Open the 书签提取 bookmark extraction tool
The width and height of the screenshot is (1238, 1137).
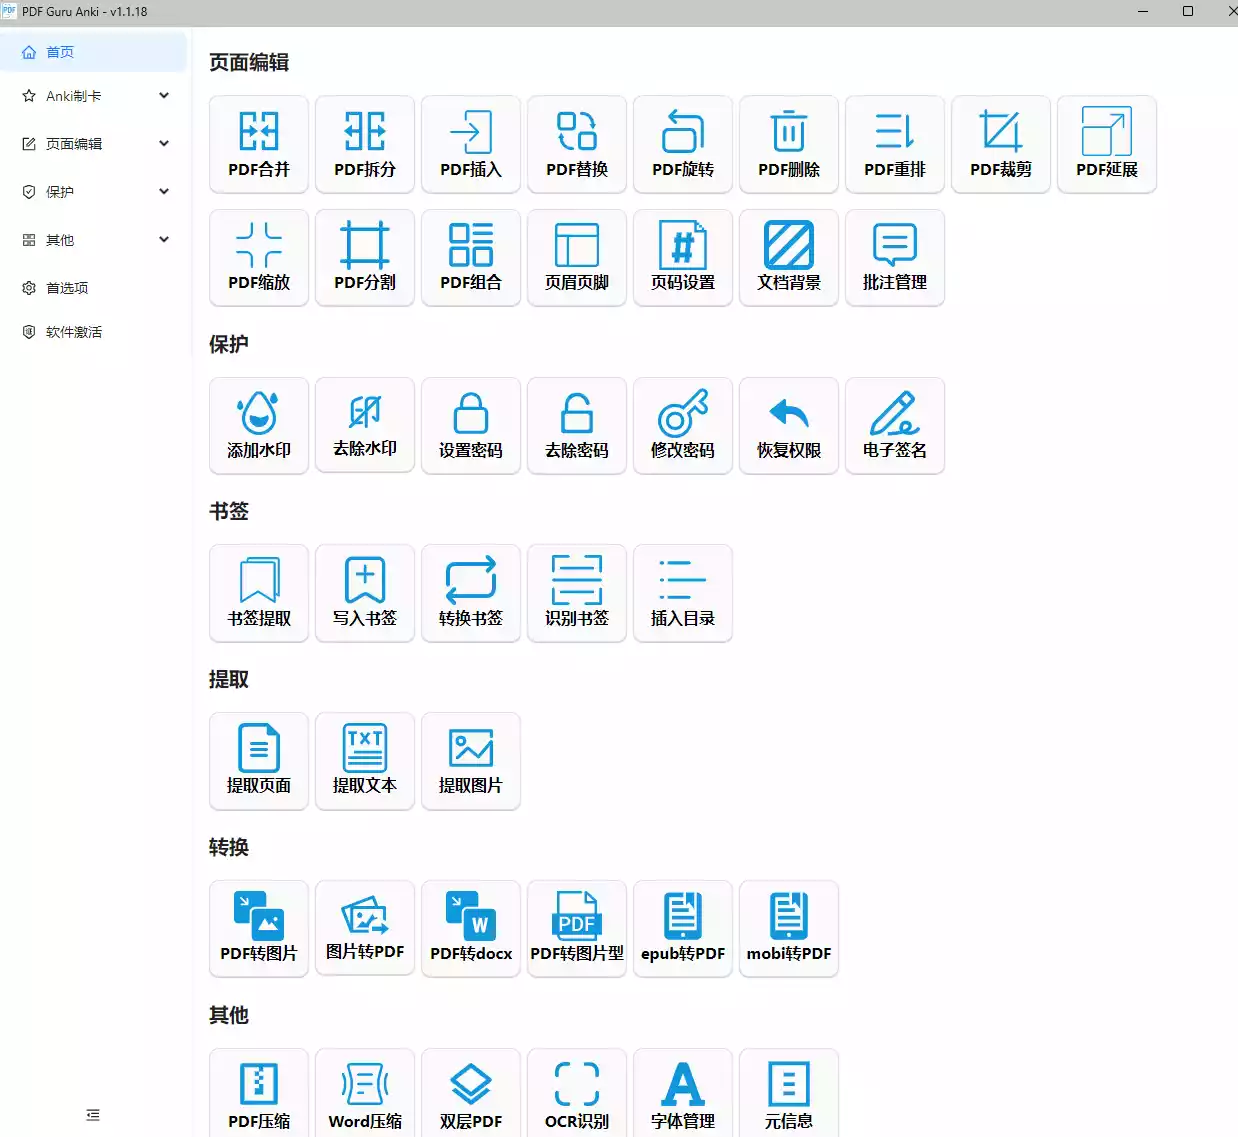click(x=259, y=593)
